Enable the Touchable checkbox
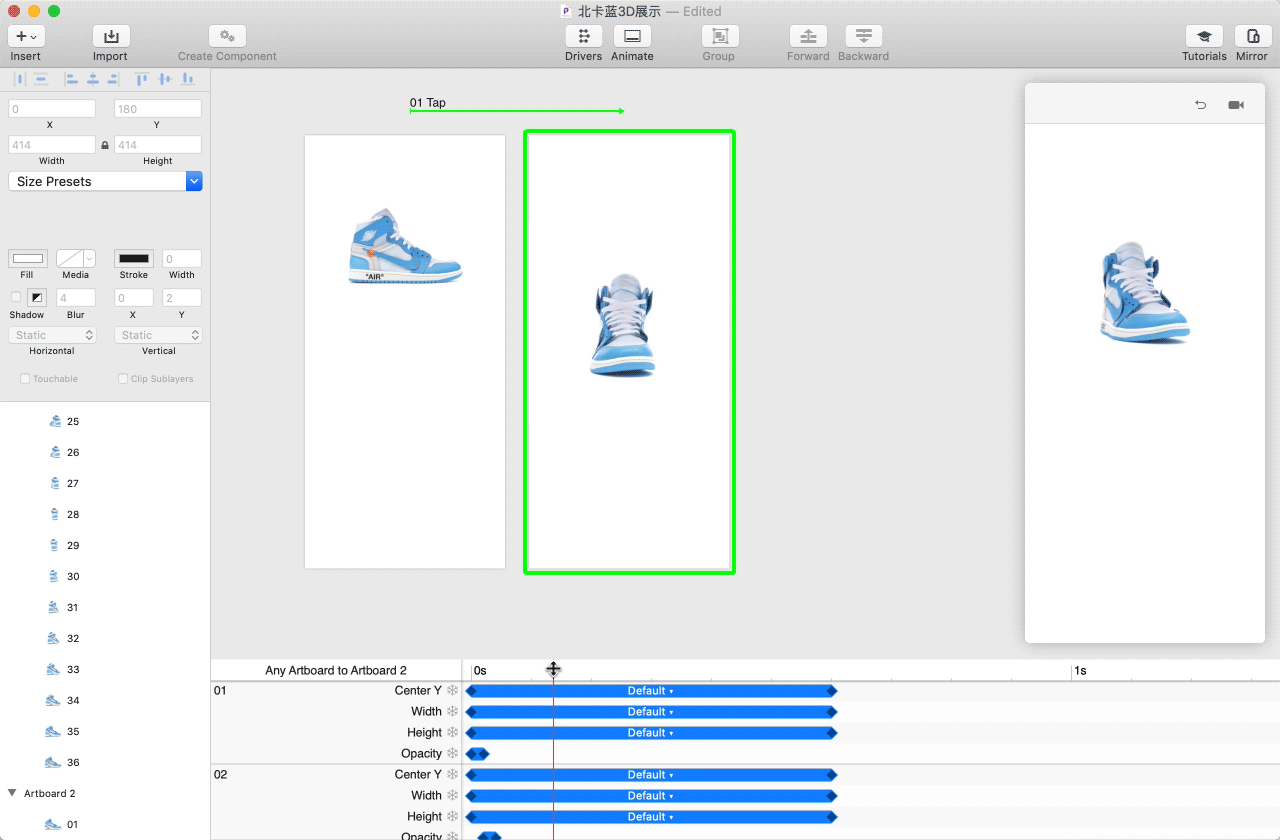Image resolution: width=1280 pixels, height=840 pixels. tap(25, 379)
